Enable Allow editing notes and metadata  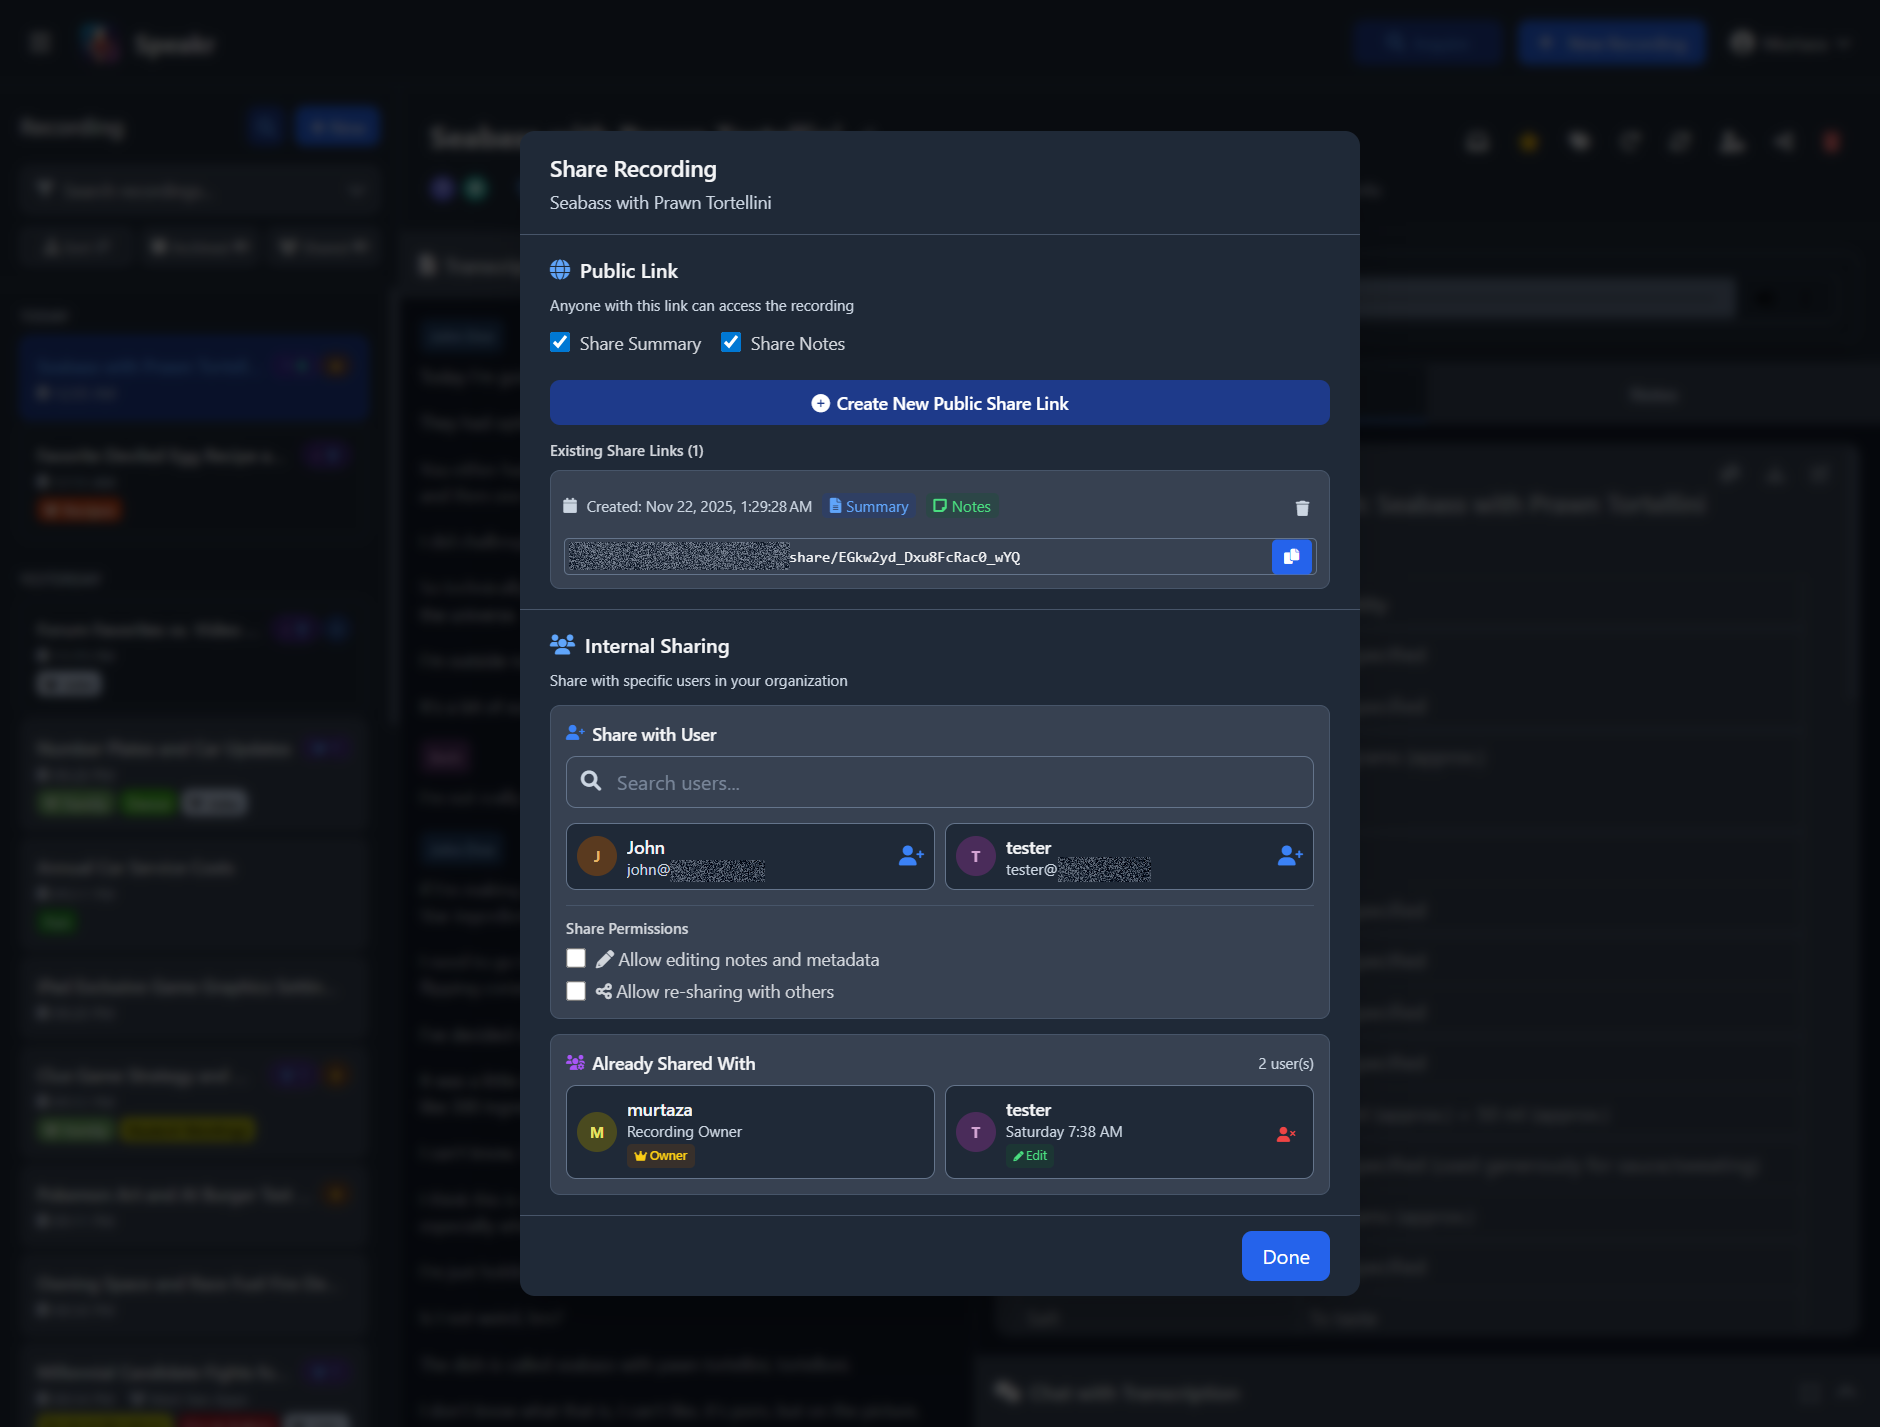pos(576,958)
